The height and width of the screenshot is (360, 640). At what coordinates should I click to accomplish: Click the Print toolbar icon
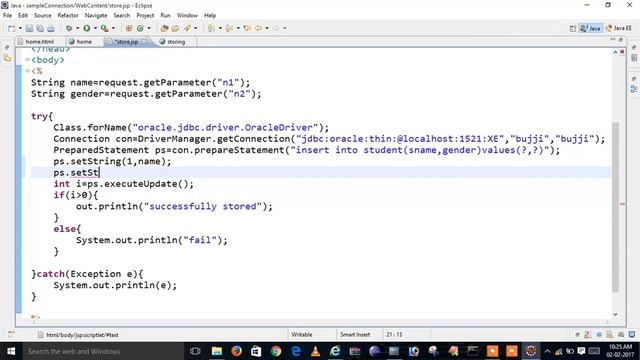tap(51, 28)
